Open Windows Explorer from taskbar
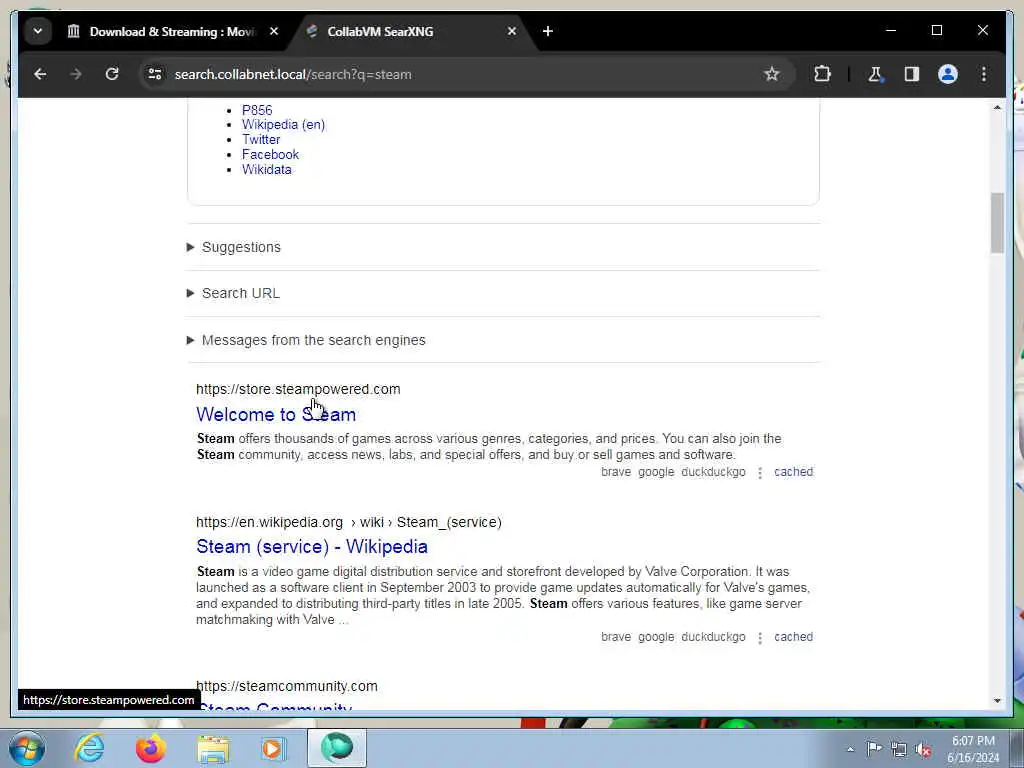This screenshot has width=1024, height=768. coord(213,748)
